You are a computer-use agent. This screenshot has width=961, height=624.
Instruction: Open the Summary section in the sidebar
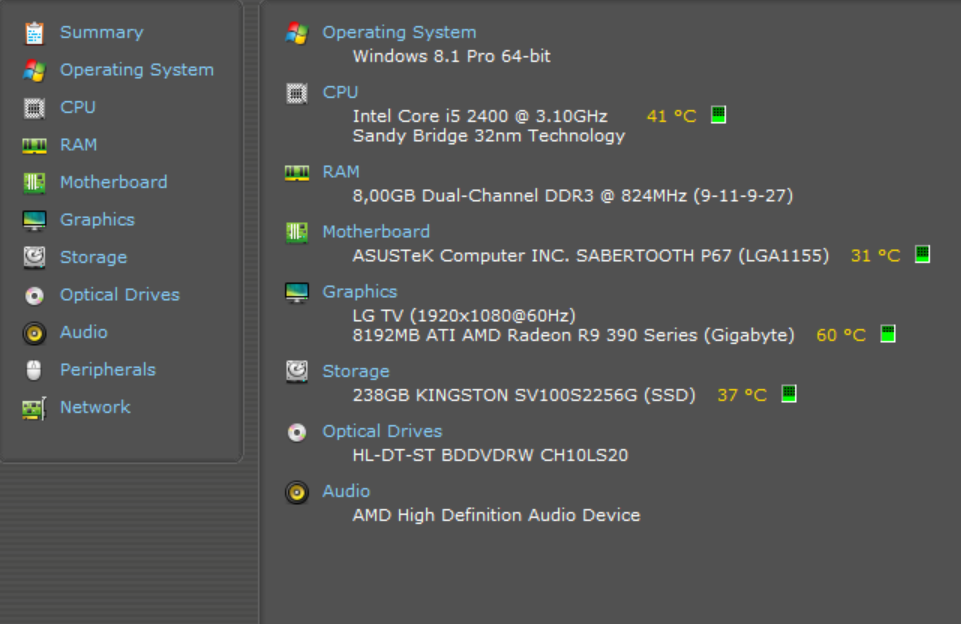(x=102, y=32)
